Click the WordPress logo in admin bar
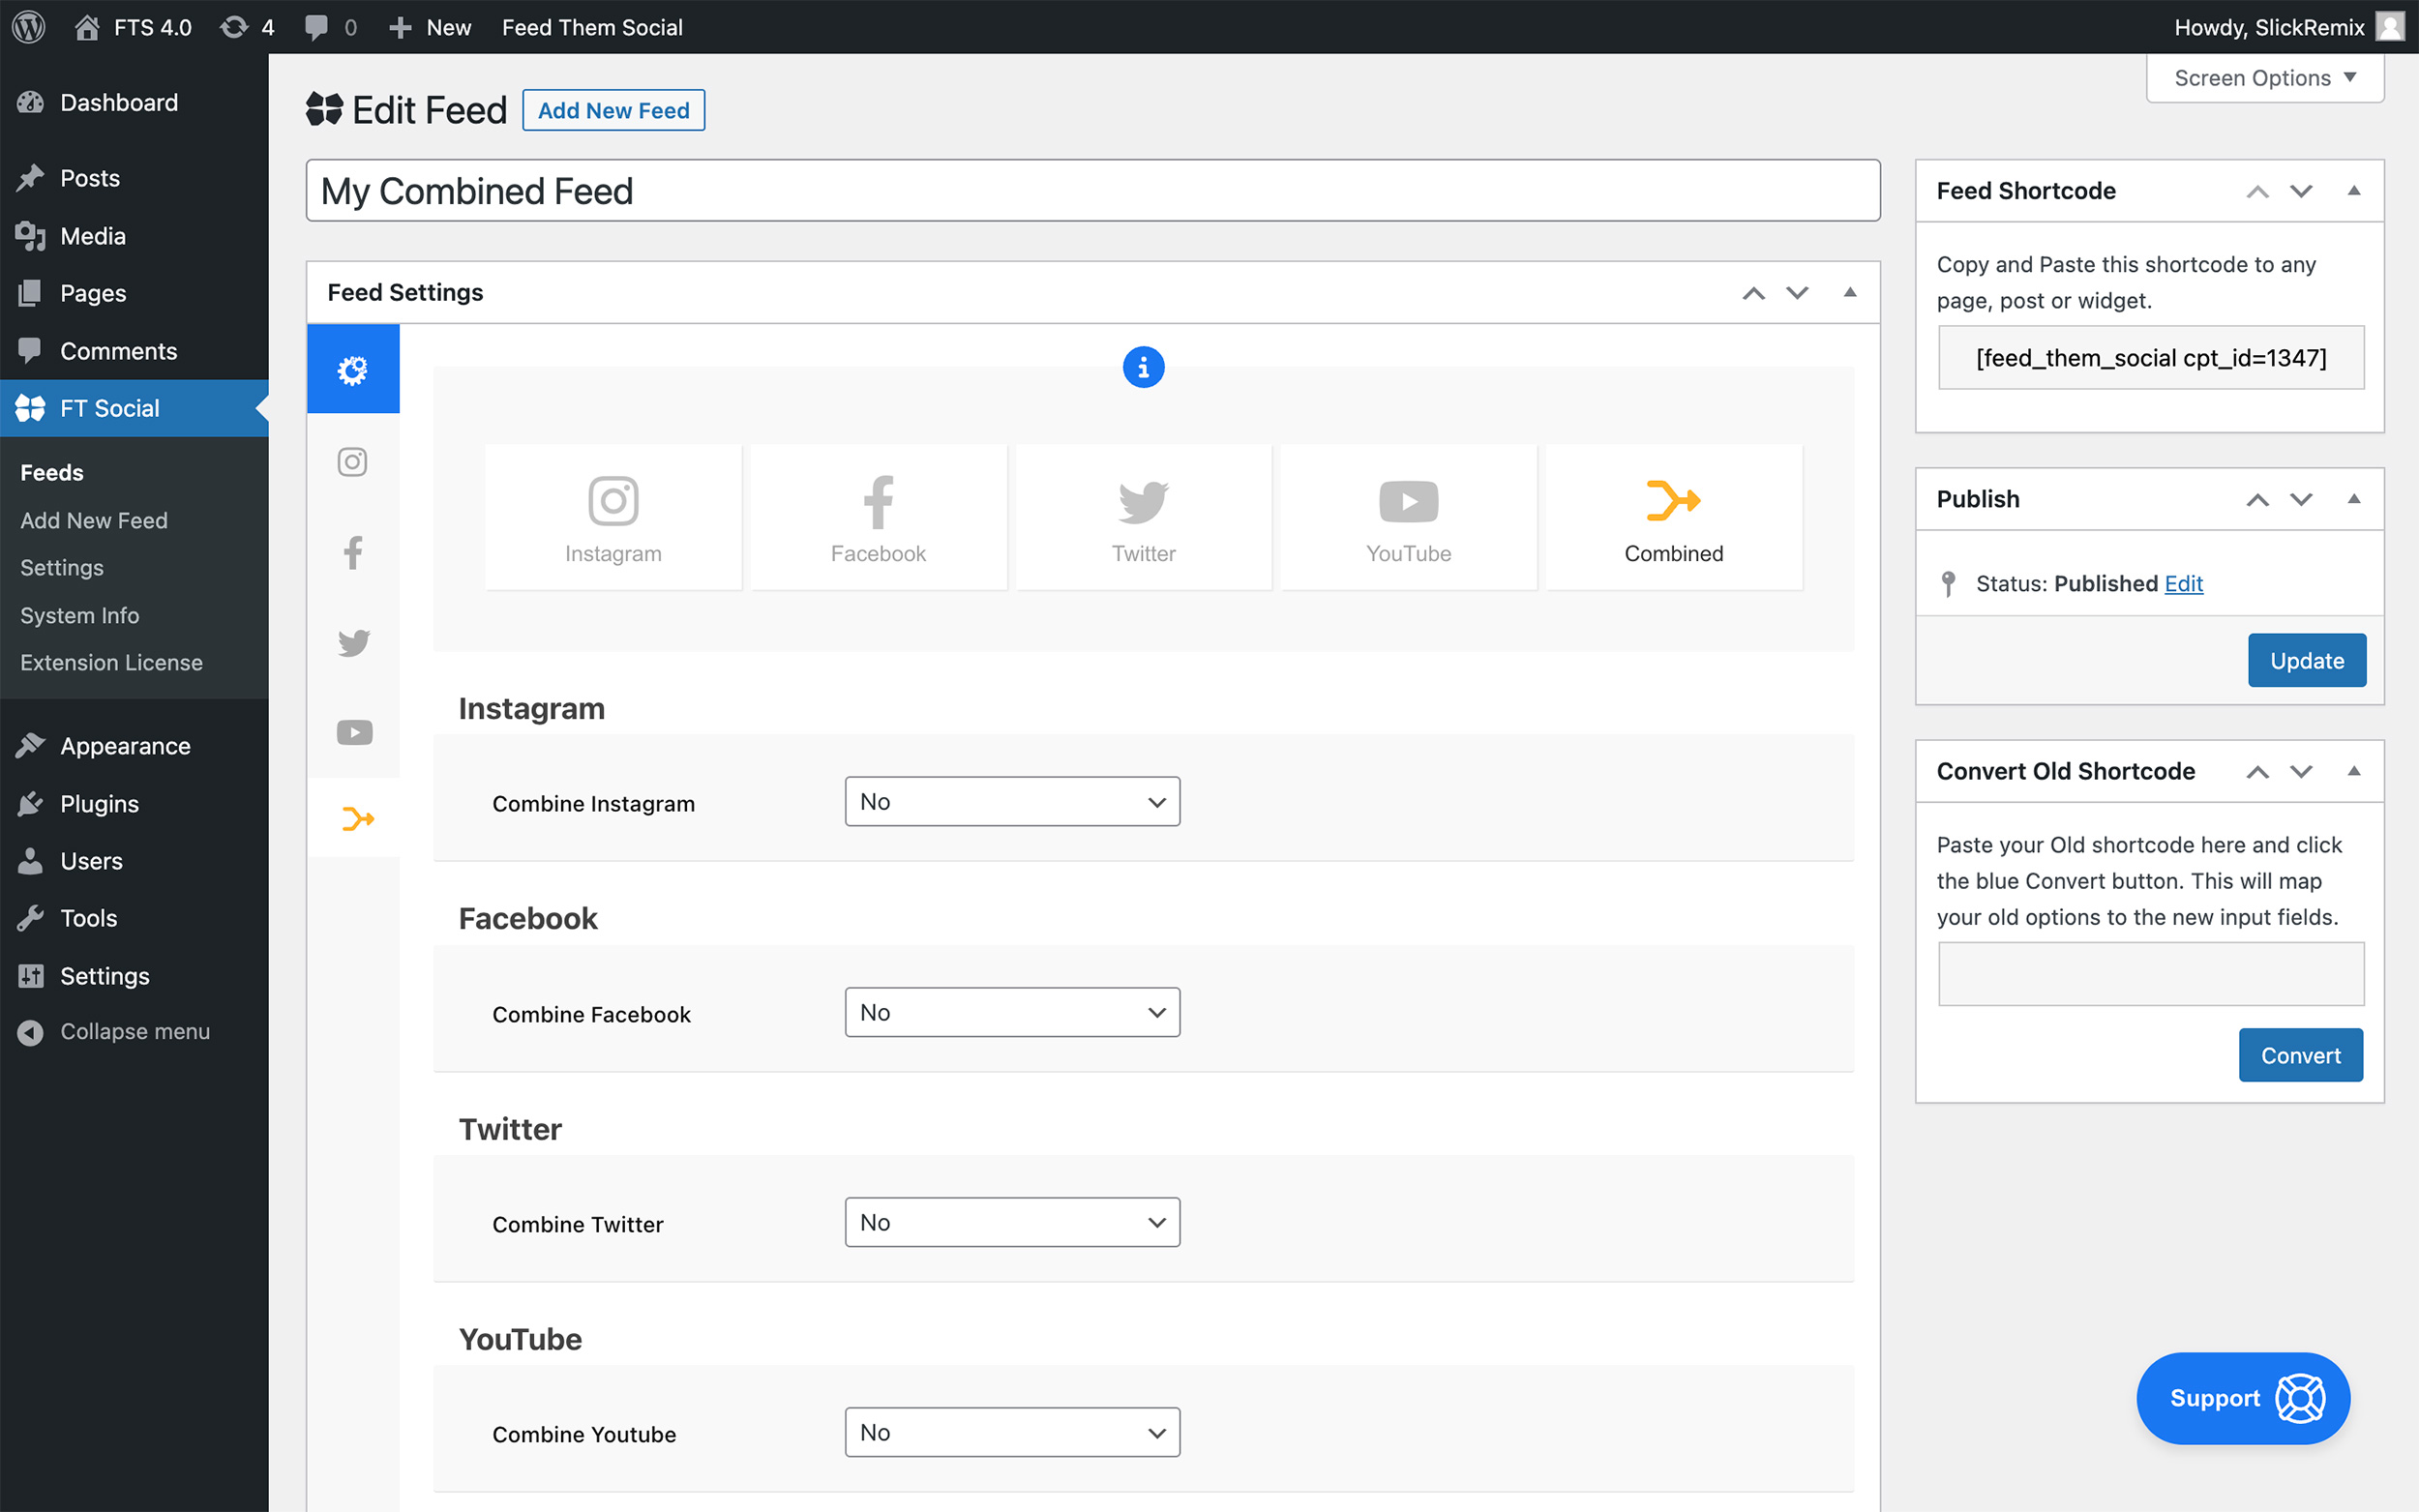The height and width of the screenshot is (1512, 2419). click(x=29, y=27)
